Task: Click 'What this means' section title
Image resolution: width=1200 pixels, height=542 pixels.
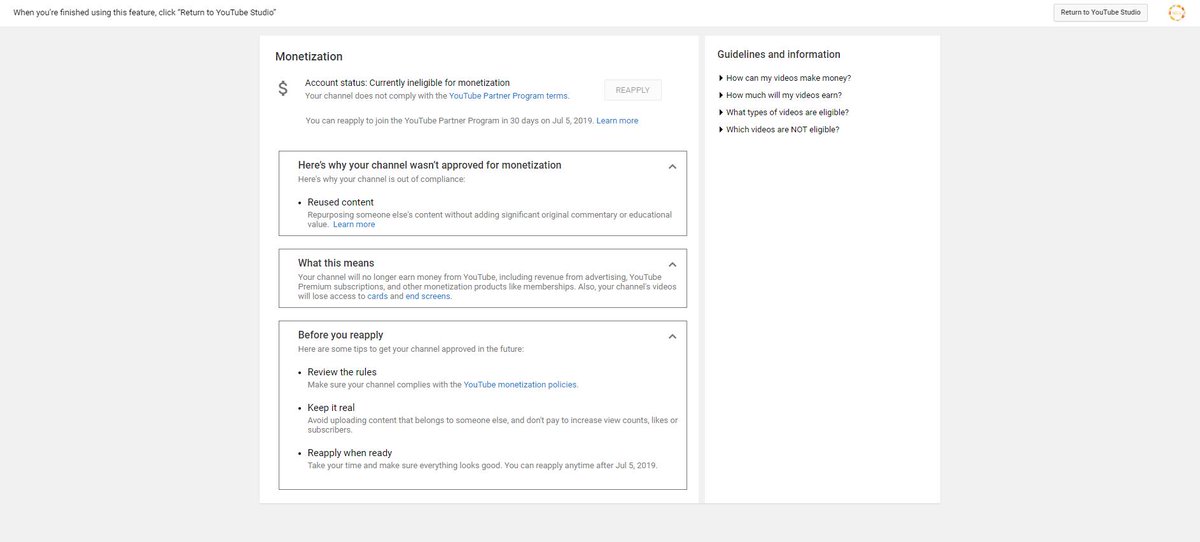Action: click(x=336, y=264)
